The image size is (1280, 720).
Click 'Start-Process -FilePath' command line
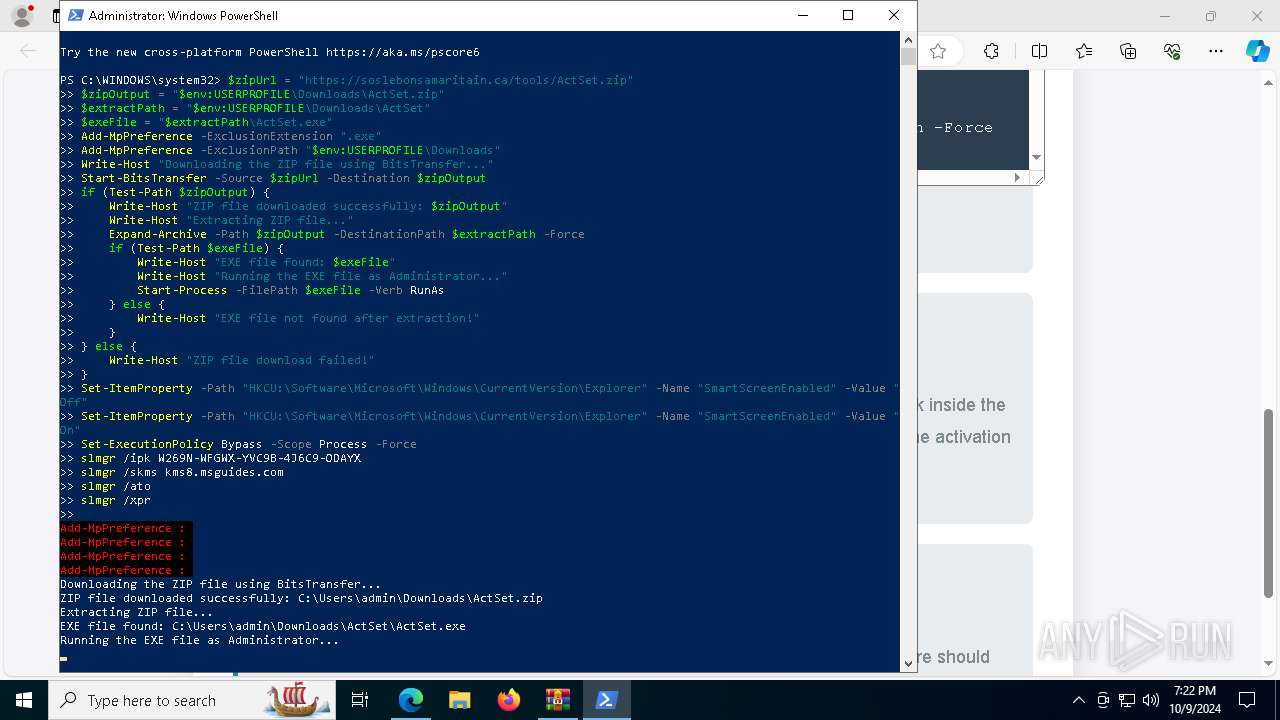[291, 290]
